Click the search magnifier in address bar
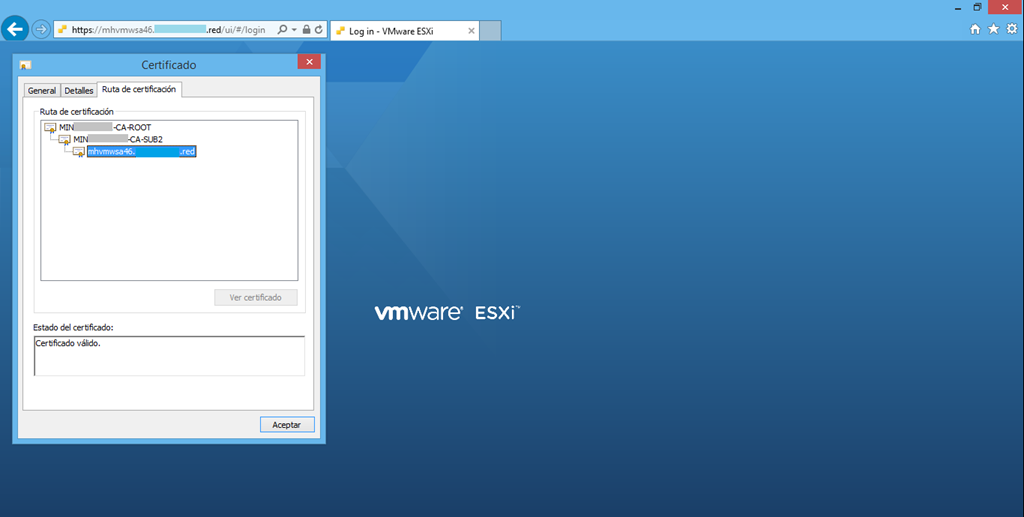This screenshot has height=517, width=1024. 282,30
